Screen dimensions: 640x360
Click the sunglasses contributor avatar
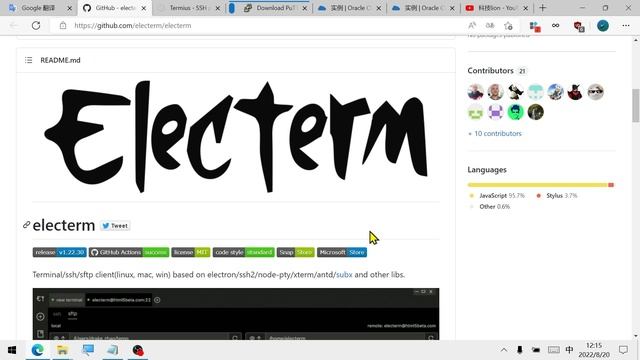[x=596, y=92]
